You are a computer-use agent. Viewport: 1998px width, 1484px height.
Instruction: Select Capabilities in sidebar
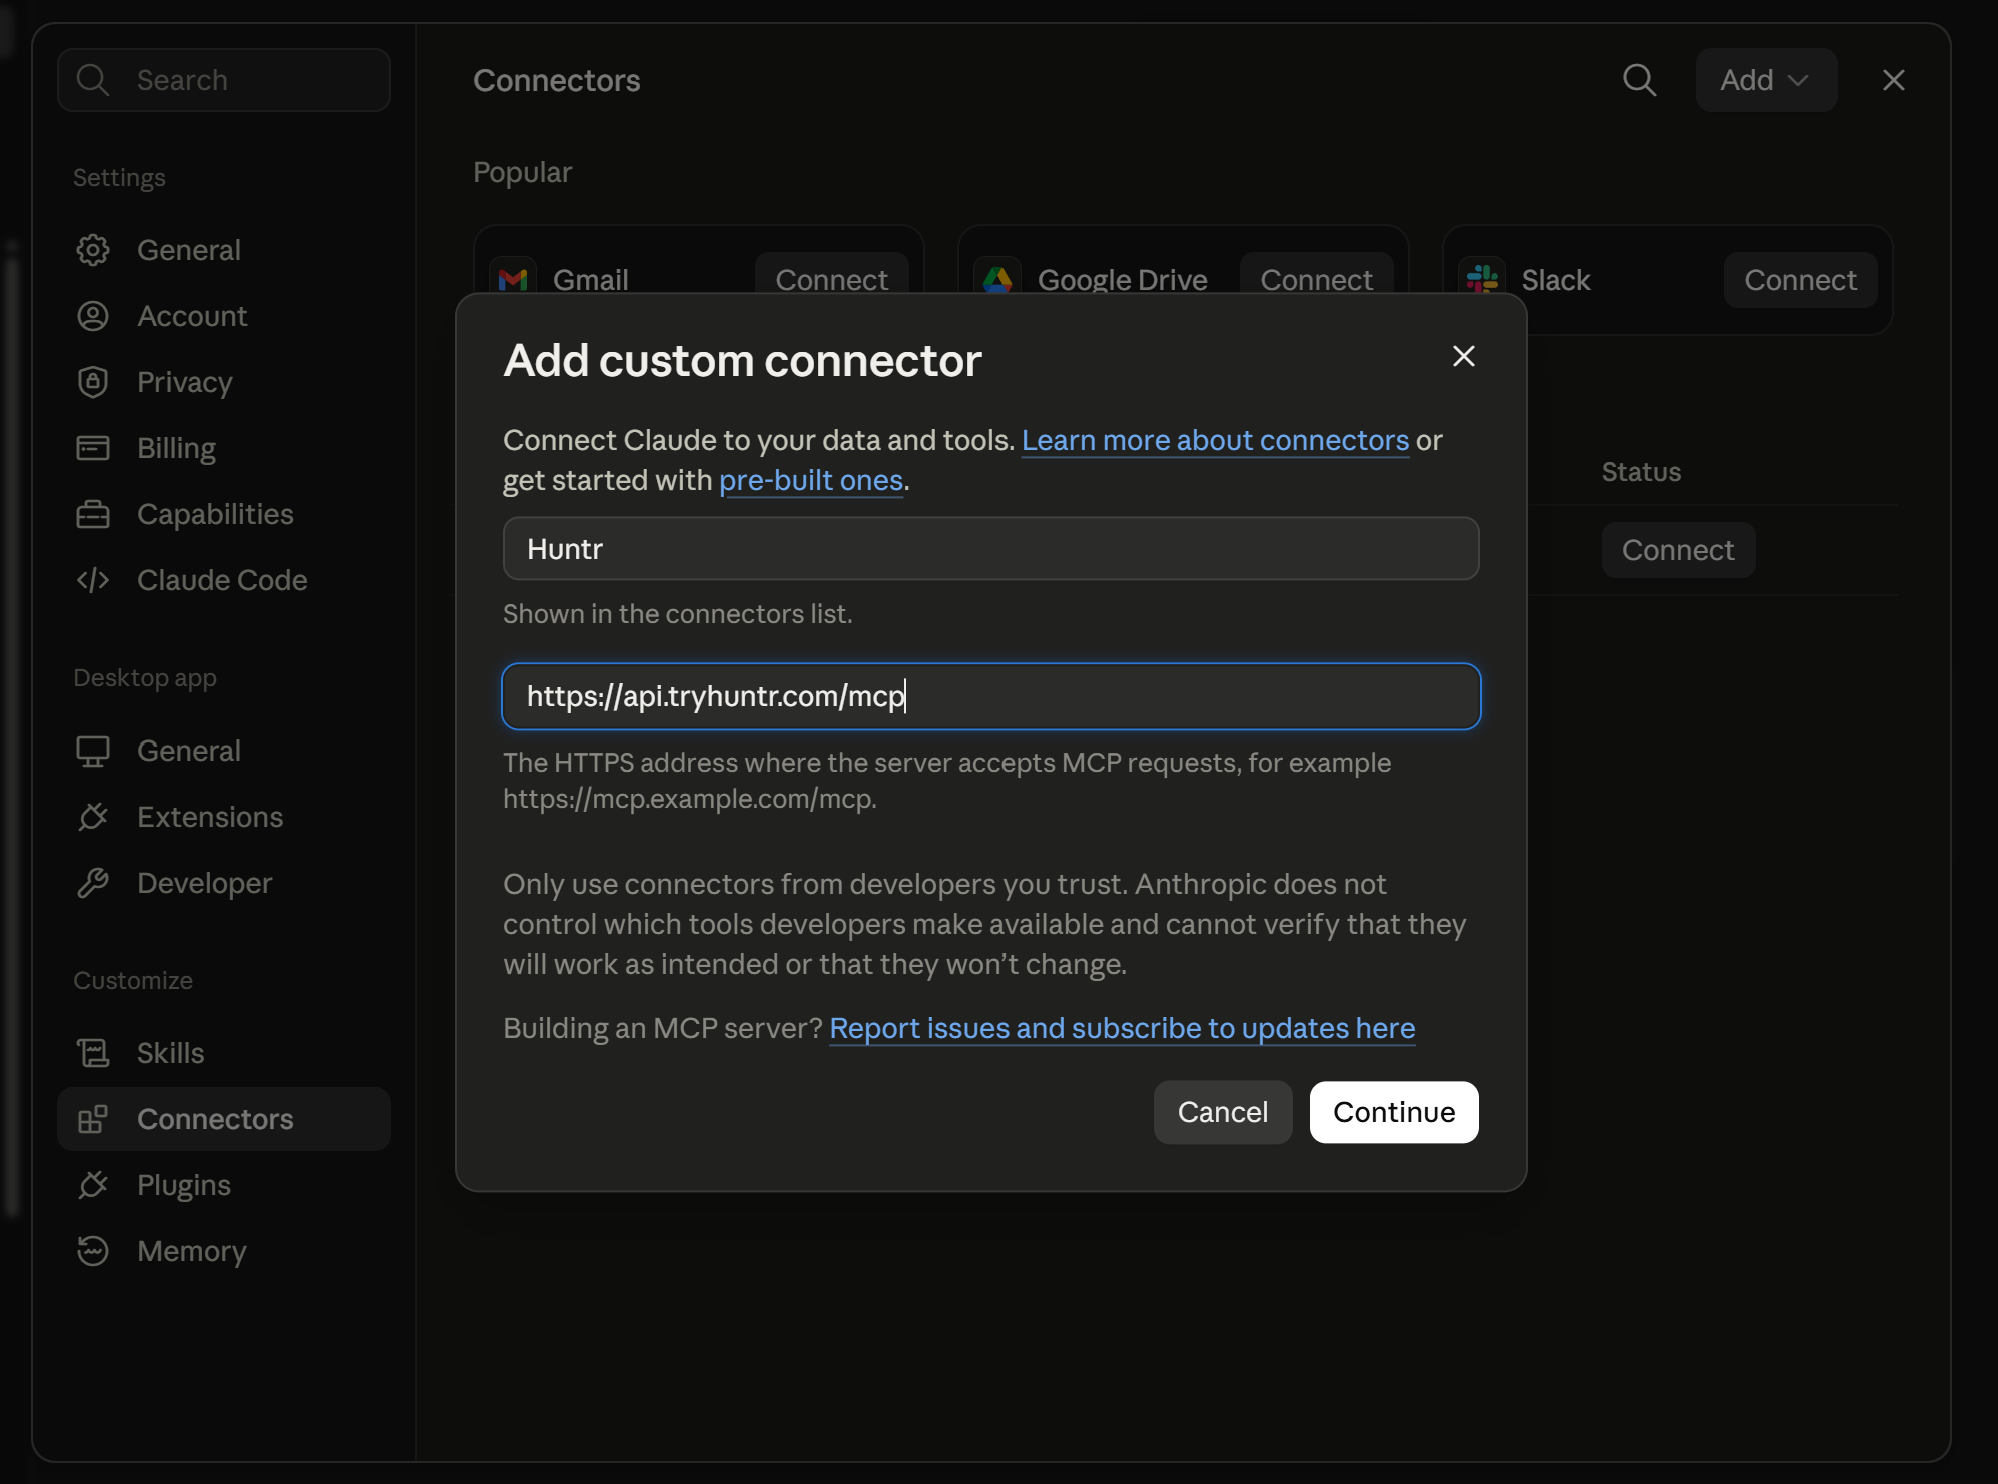click(223, 514)
